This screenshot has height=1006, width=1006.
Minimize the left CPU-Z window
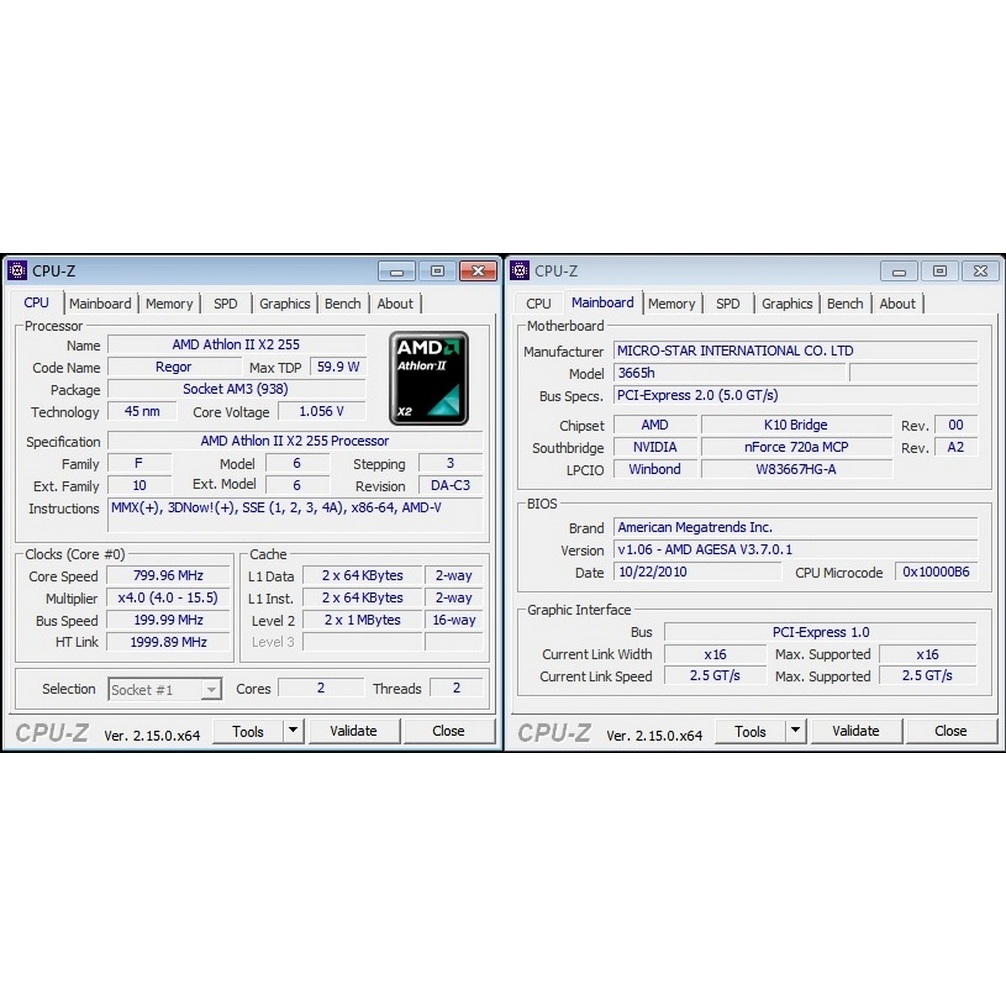[x=397, y=271]
